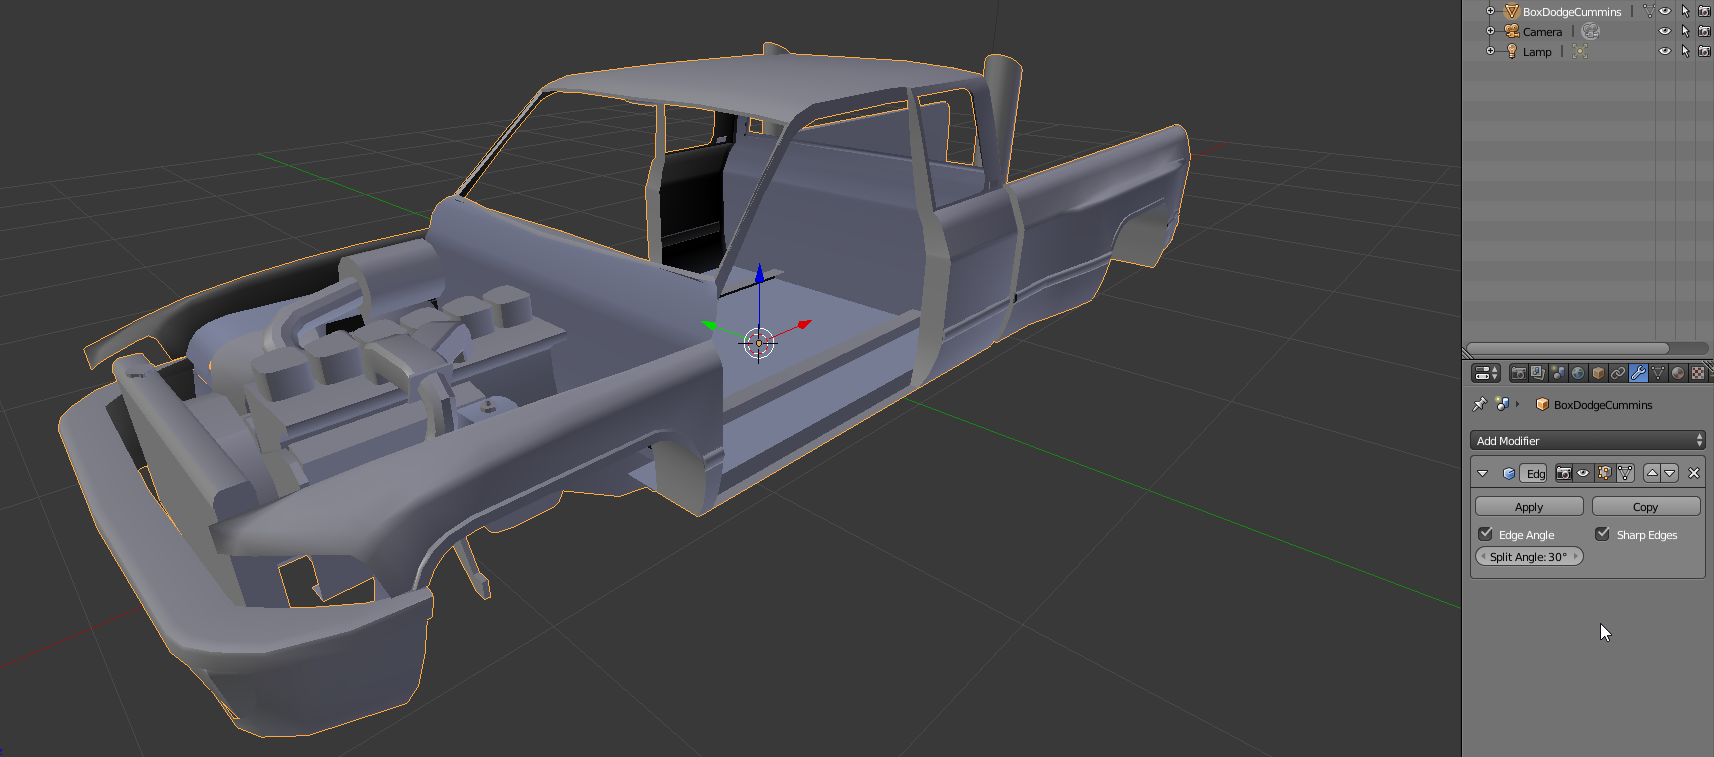Open the Object Constraints chain-link tab
The width and height of the screenshot is (1714, 757).
click(x=1618, y=373)
